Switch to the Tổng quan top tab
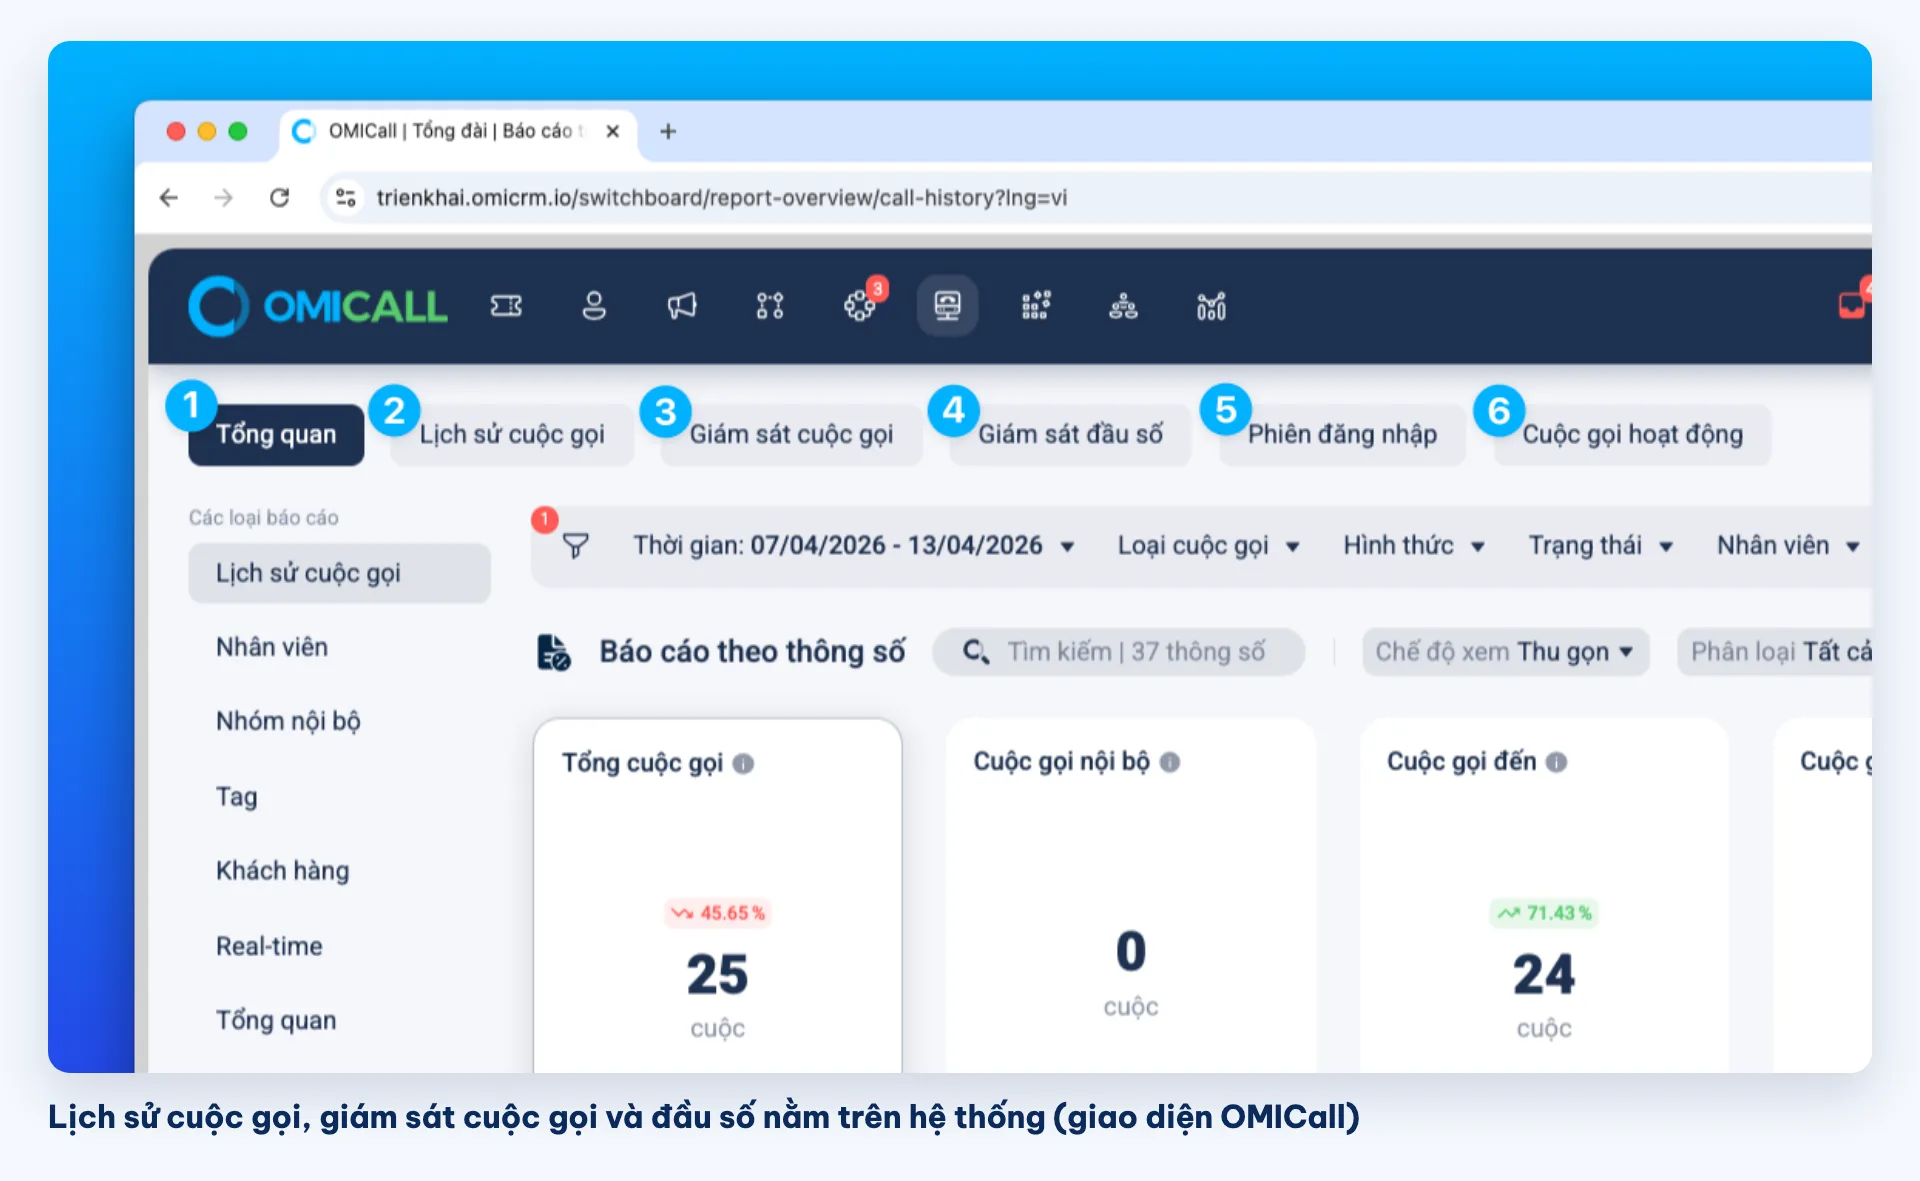The height and width of the screenshot is (1181, 1920). (276, 434)
